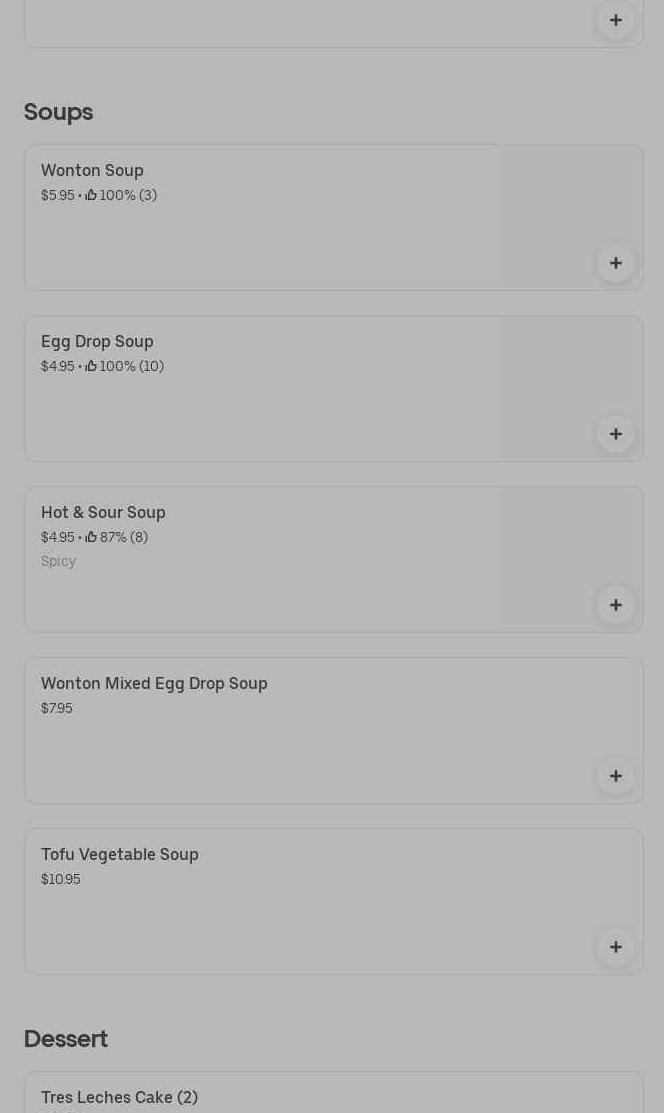Tap the plus button on Tofu Vegetable Soup
Viewport: 664px width, 1113px height.
pos(615,947)
